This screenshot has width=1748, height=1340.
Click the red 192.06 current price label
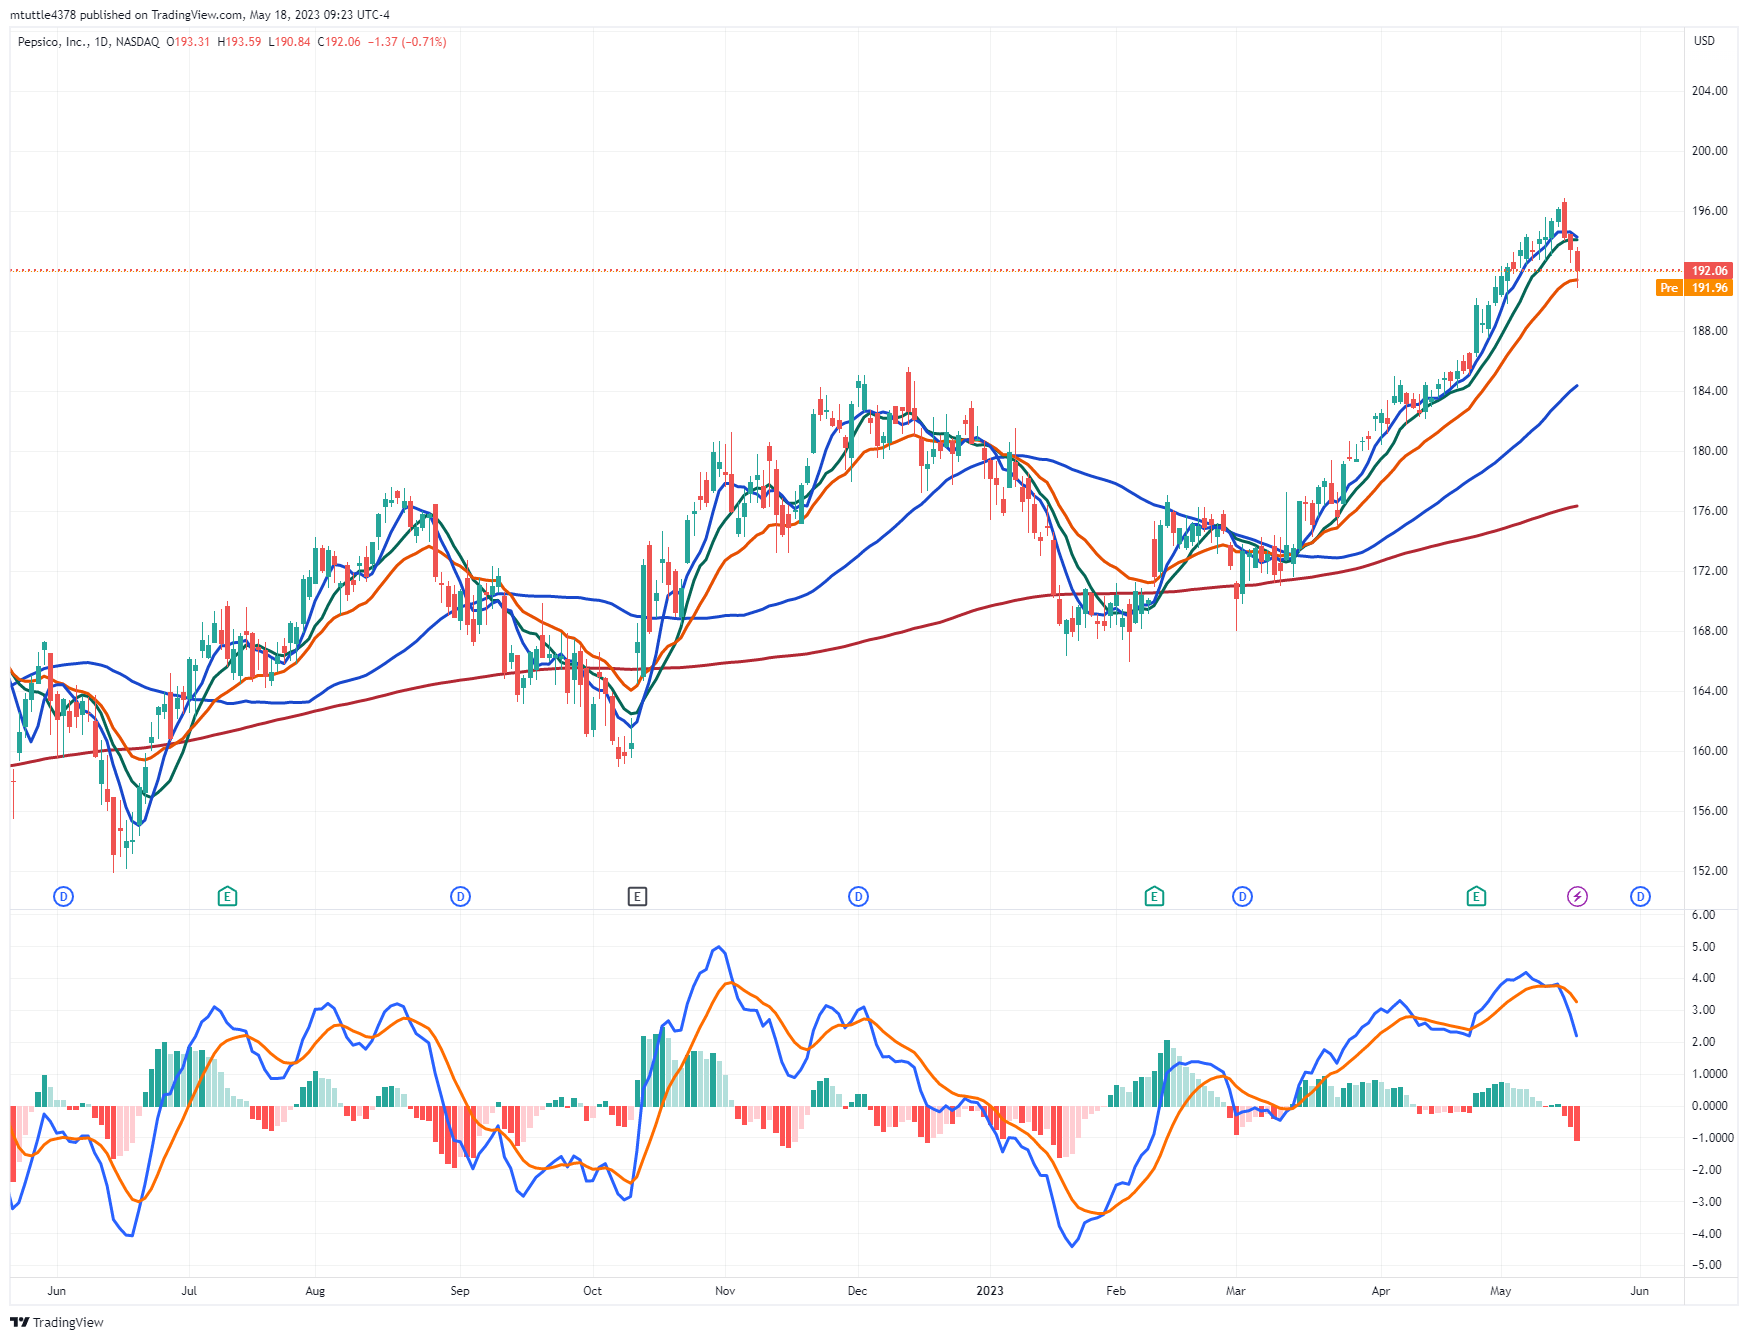(1711, 271)
